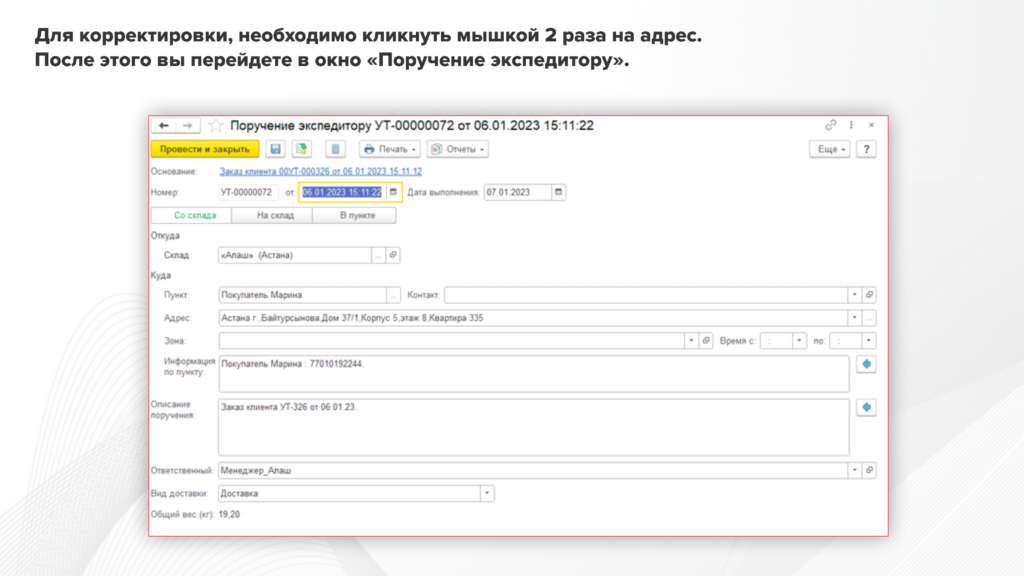Open the Зона item card icon
Screen dimensions: 1024x576
[706, 341]
